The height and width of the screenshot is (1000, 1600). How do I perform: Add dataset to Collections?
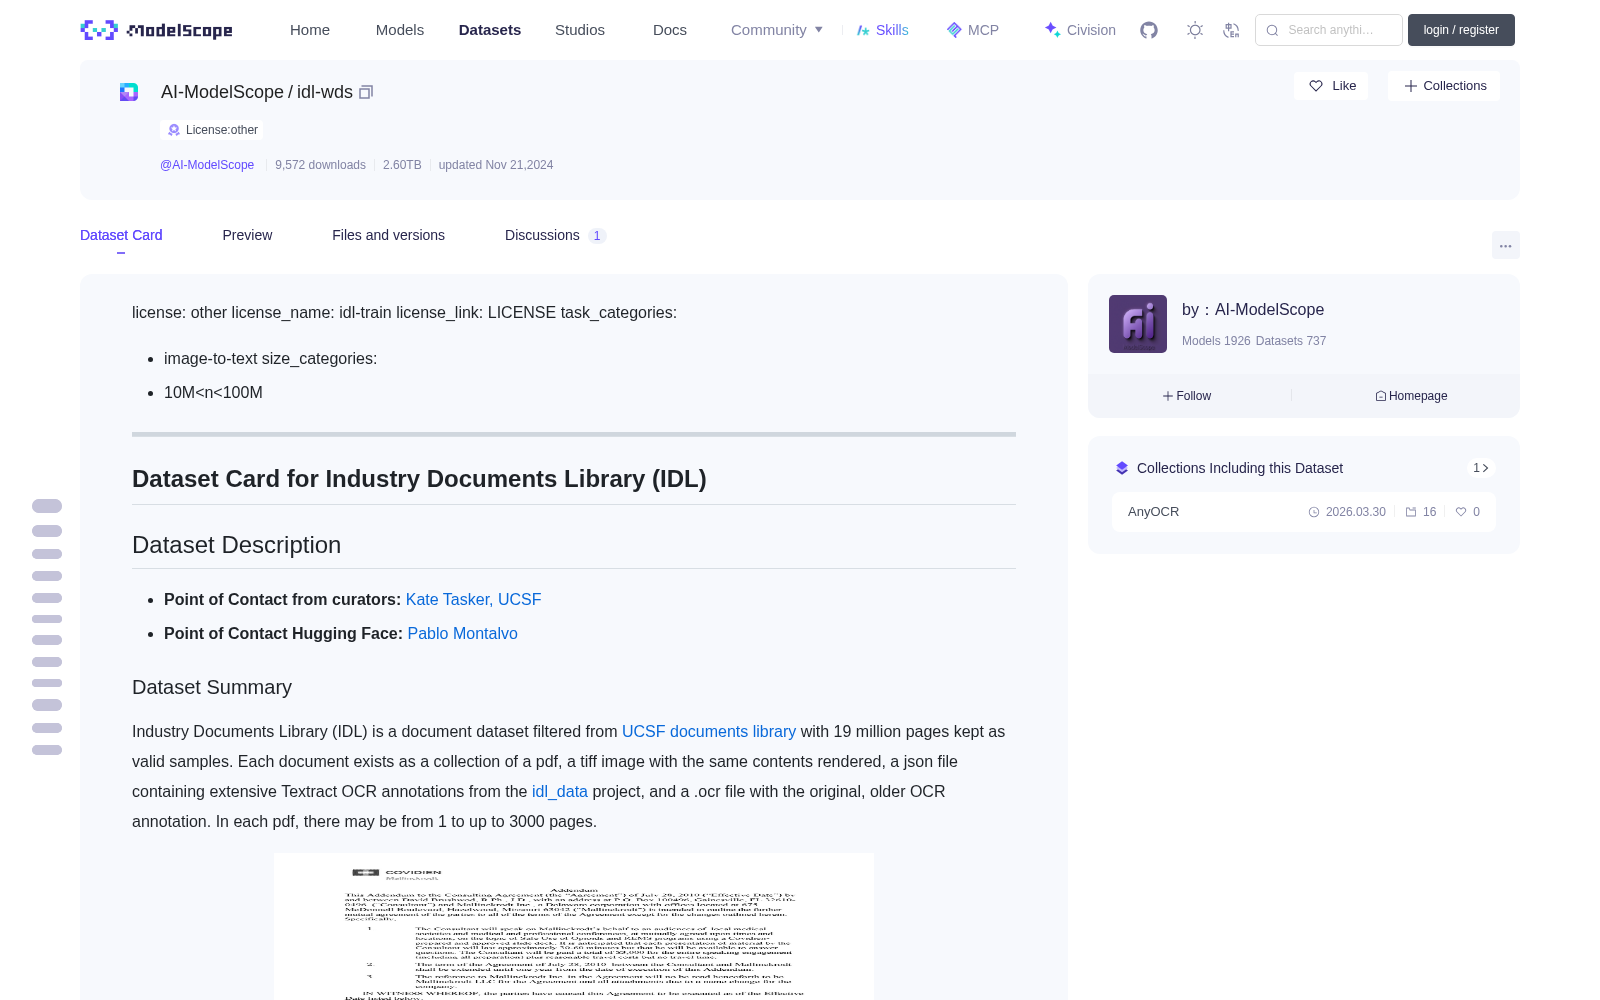[1444, 86]
